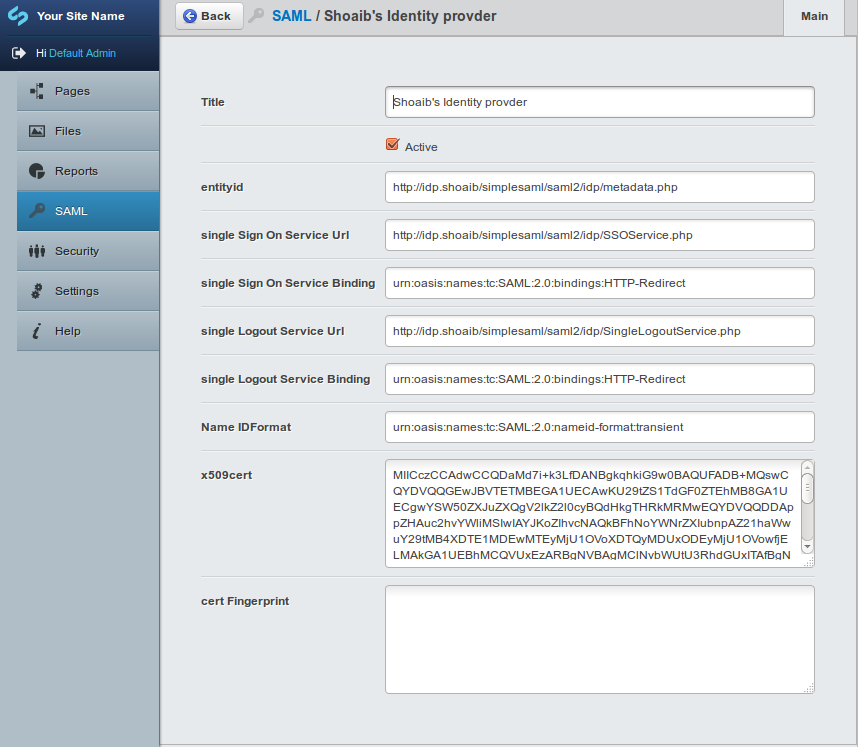Follow the SAML breadcrumb link
The height and width of the screenshot is (747, 858).
point(292,15)
